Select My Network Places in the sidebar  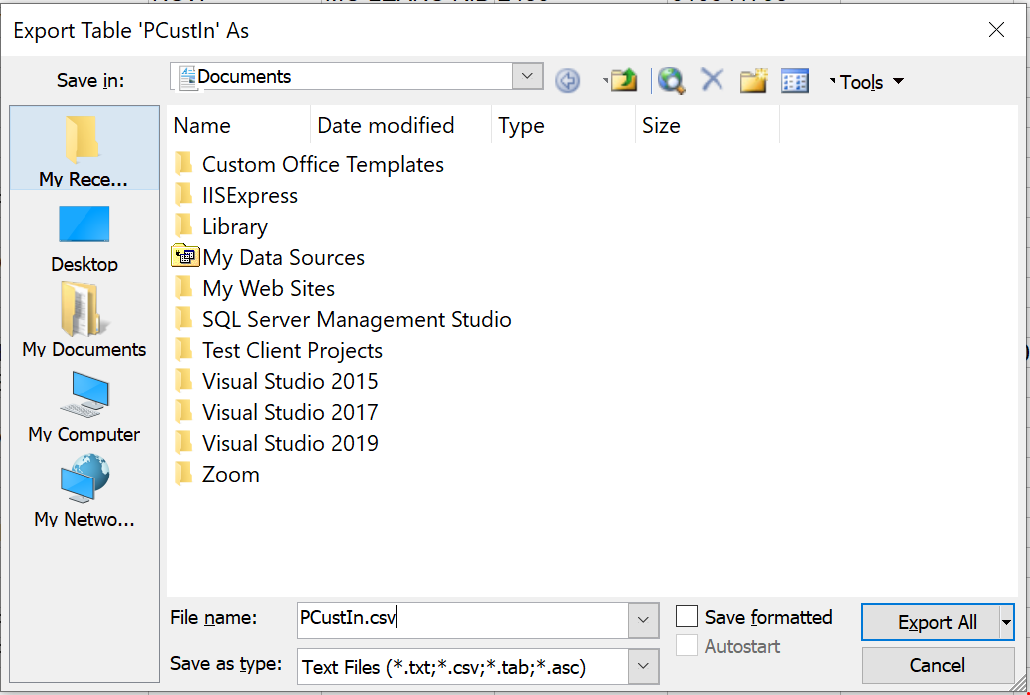(x=84, y=490)
